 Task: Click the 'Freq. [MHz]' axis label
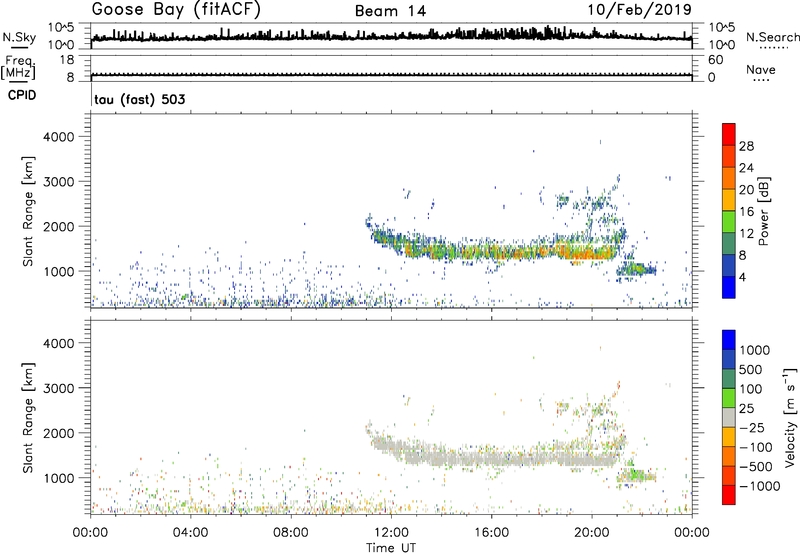18,68
